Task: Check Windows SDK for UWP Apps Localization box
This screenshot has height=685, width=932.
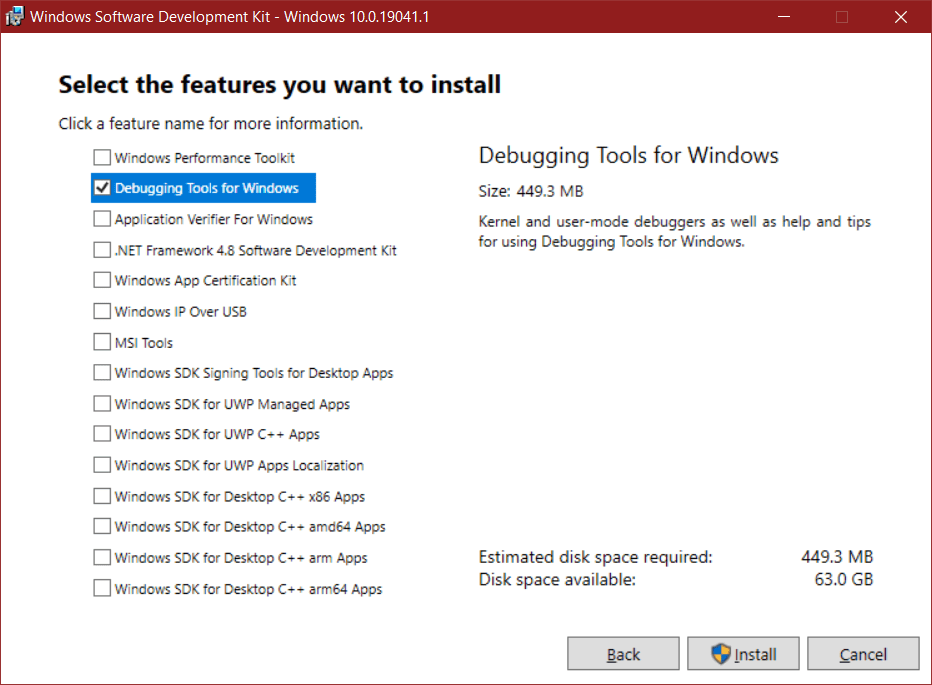Action: tap(102, 464)
